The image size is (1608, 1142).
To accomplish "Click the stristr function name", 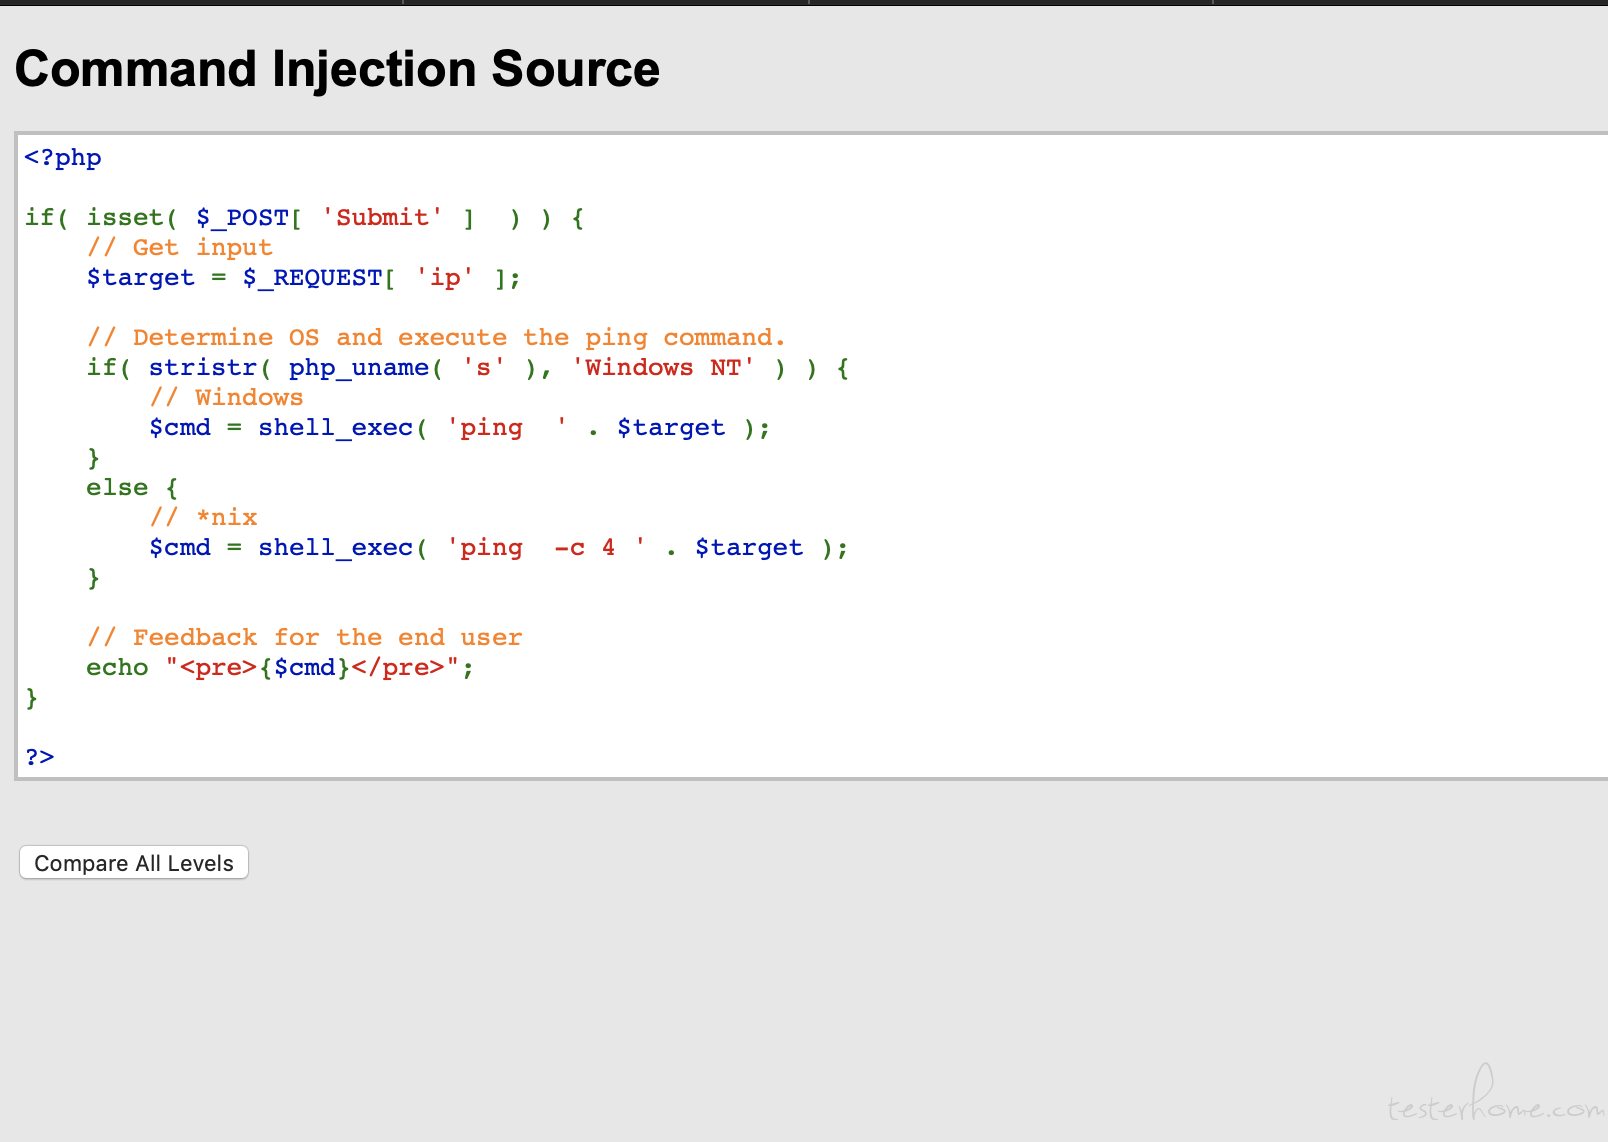I will [203, 368].
